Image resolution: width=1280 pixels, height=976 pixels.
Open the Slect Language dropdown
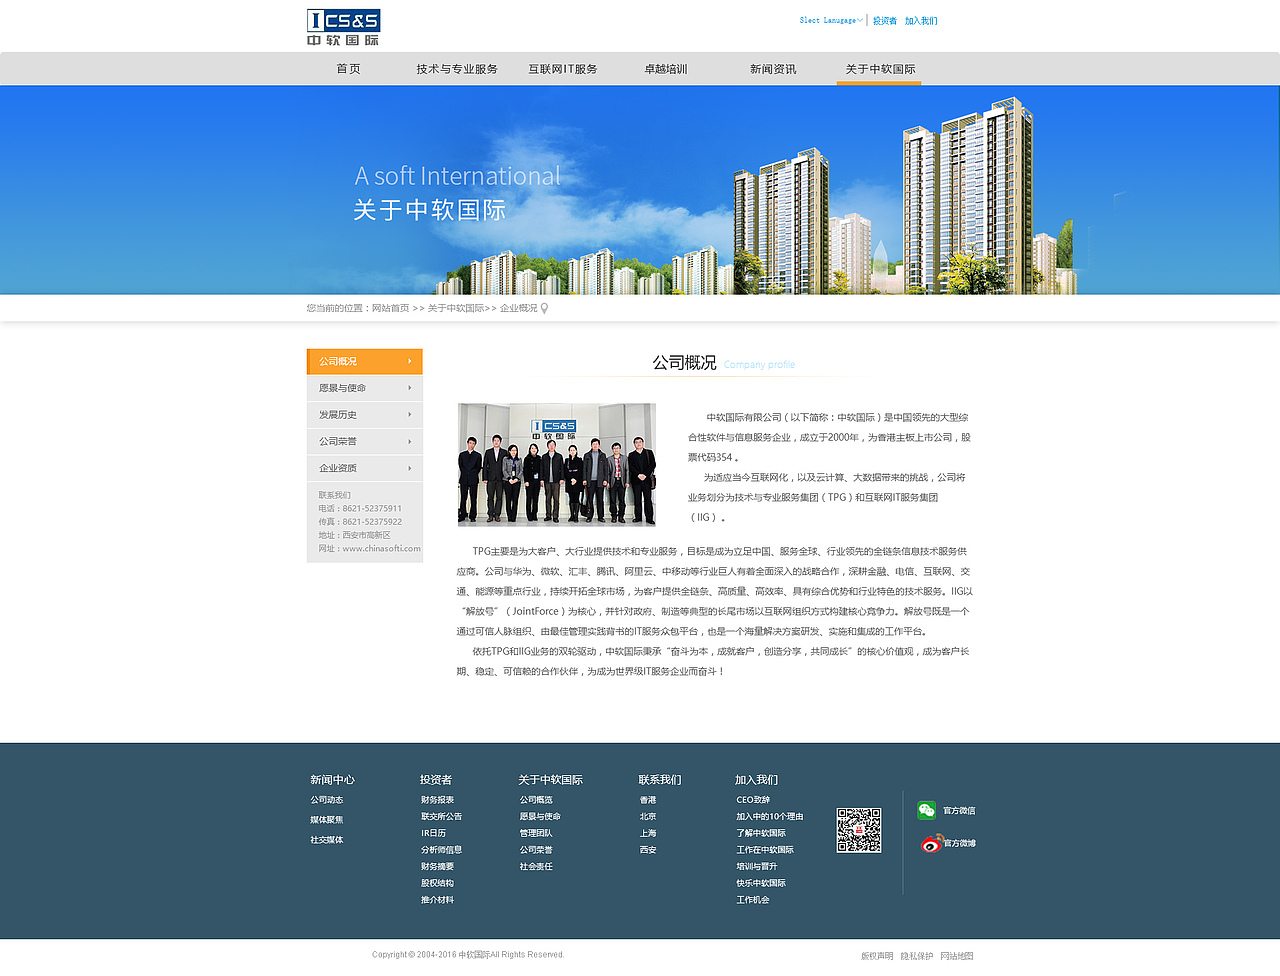point(829,19)
